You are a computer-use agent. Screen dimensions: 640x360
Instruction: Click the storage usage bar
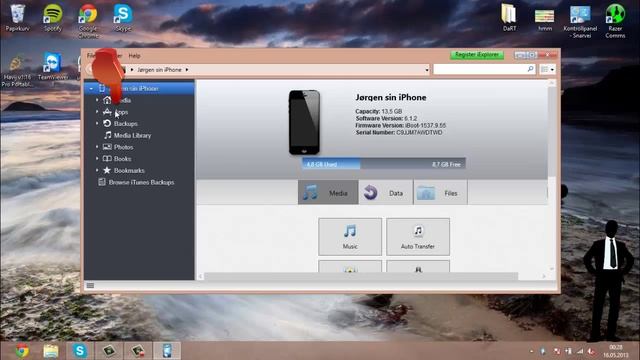(x=384, y=164)
